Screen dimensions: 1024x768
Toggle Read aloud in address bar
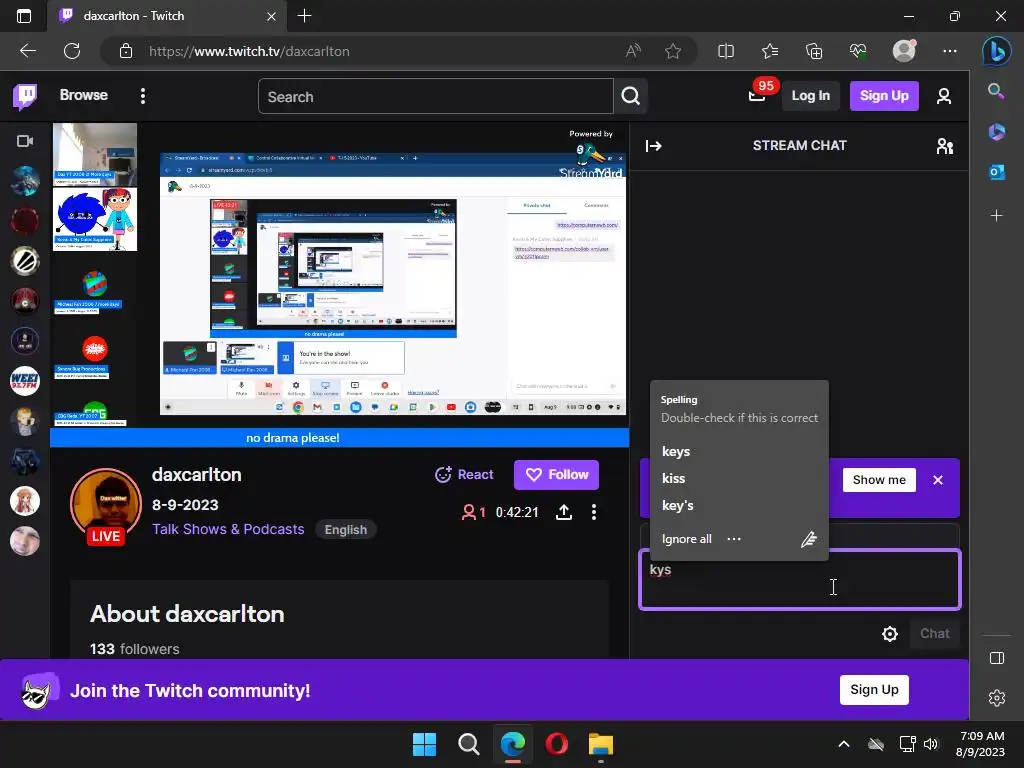(x=633, y=51)
